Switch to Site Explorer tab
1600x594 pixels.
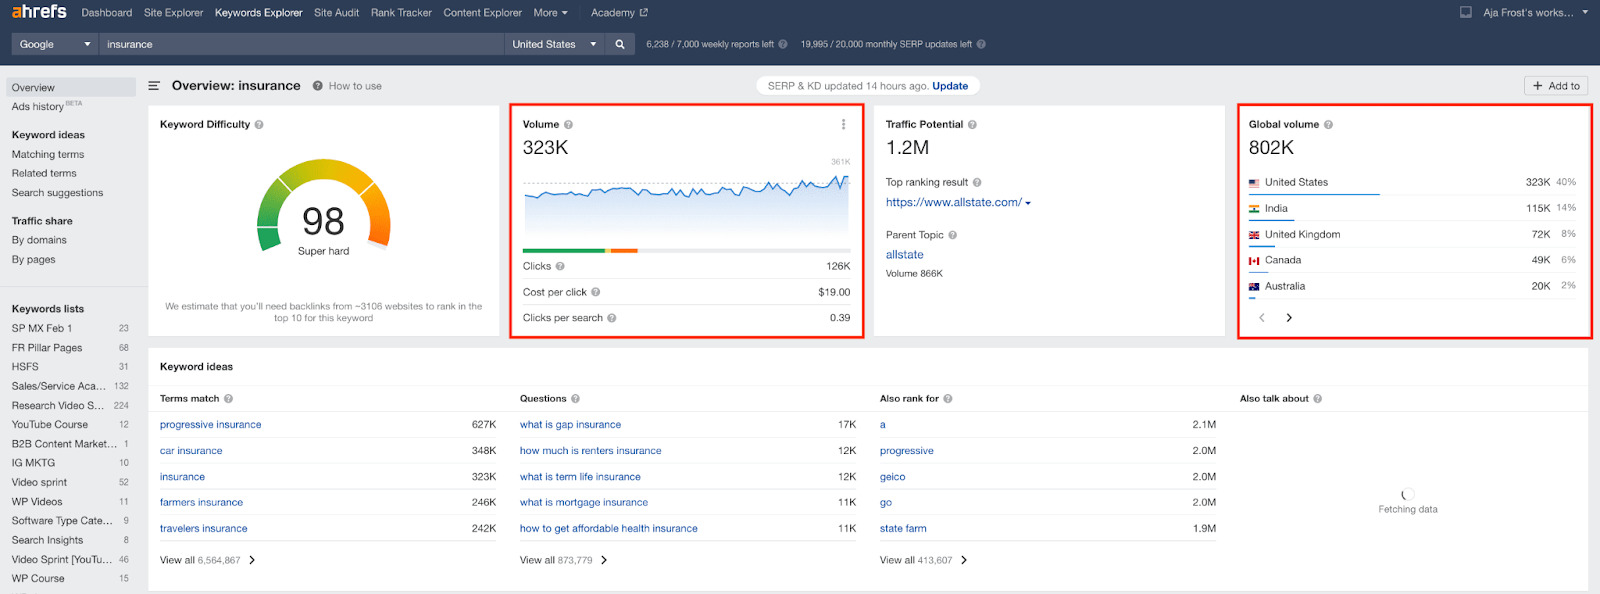point(173,13)
